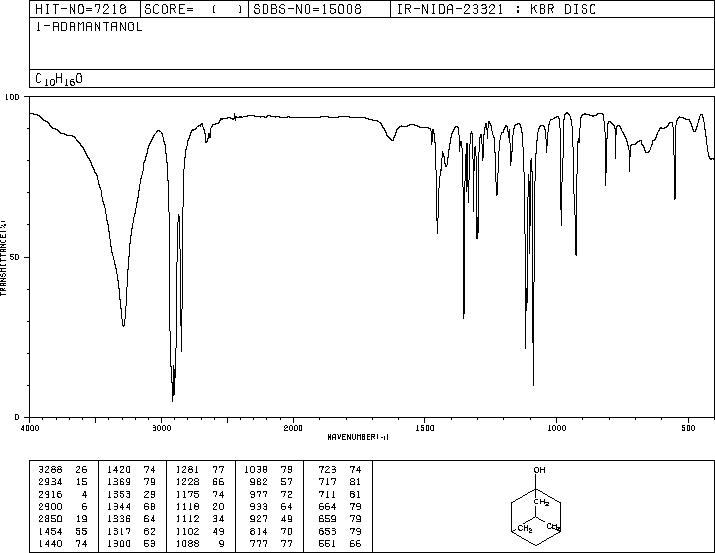Select peak table entry 1420
This screenshot has width=715, height=553.
[x=131, y=470]
